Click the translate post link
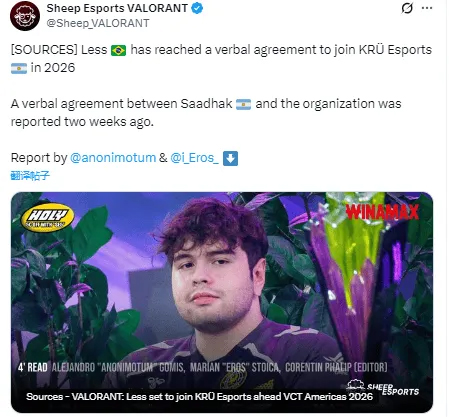 (x=30, y=175)
